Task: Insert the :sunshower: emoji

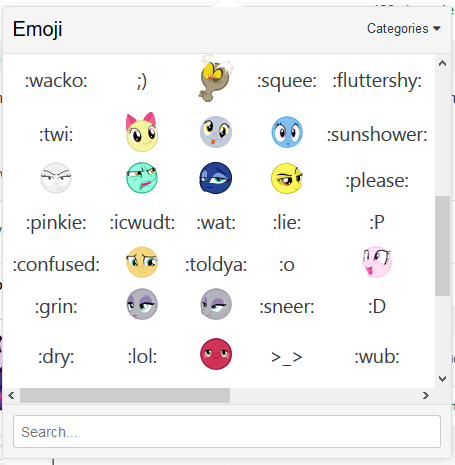Action: 377,135
